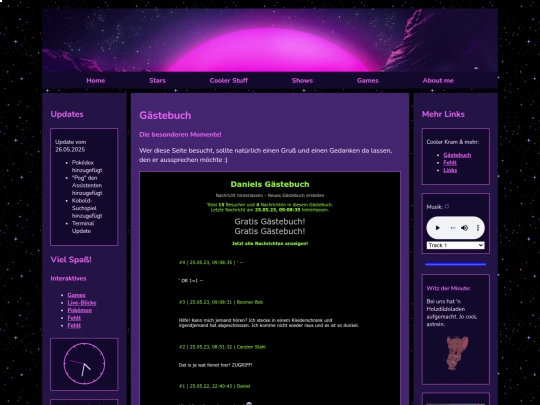Open the Pokémon sidebar link
This screenshot has width=540, height=405.
coord(80,310)
